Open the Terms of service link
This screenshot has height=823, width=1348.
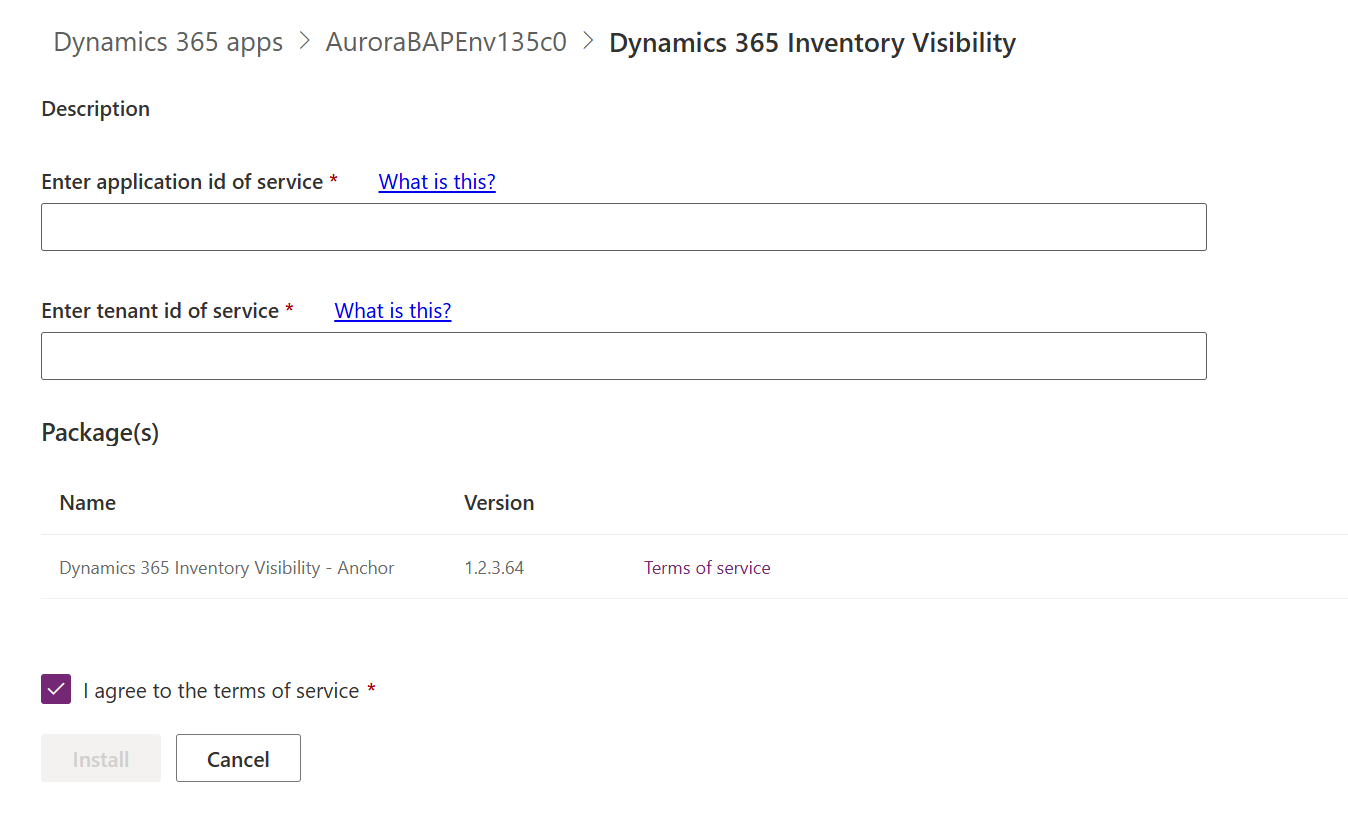(x=707, y=568)
